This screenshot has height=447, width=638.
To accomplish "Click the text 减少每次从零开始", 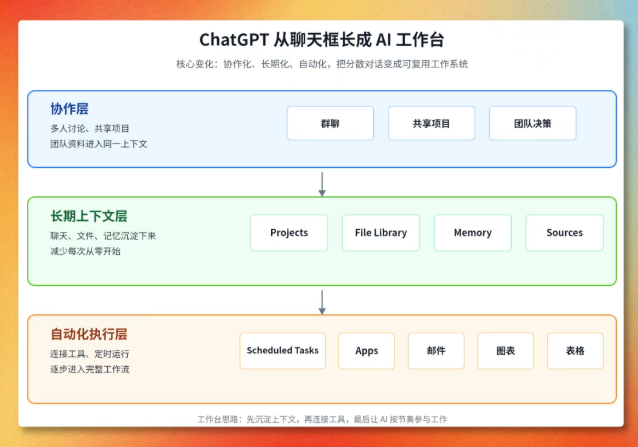I will click(x=85, y=251).
